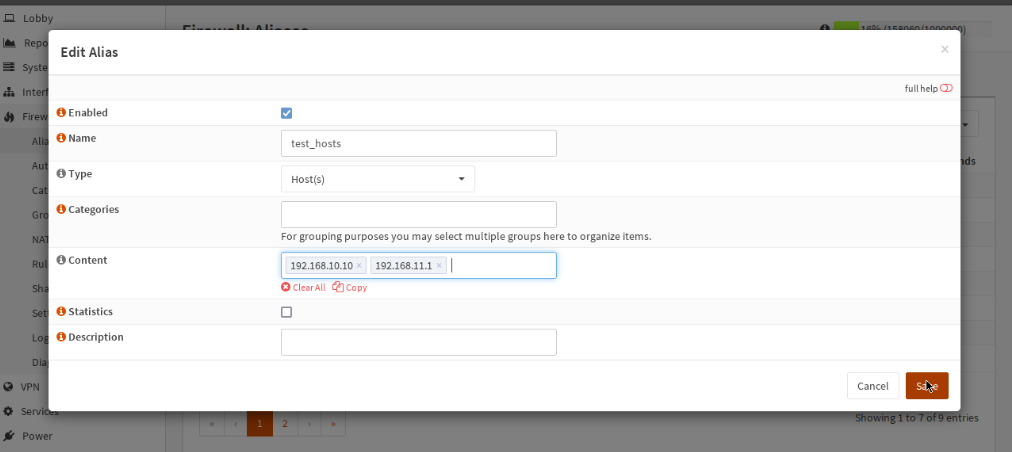Click the Type field info icon
1012x452 pixels.
pos(61,174)
